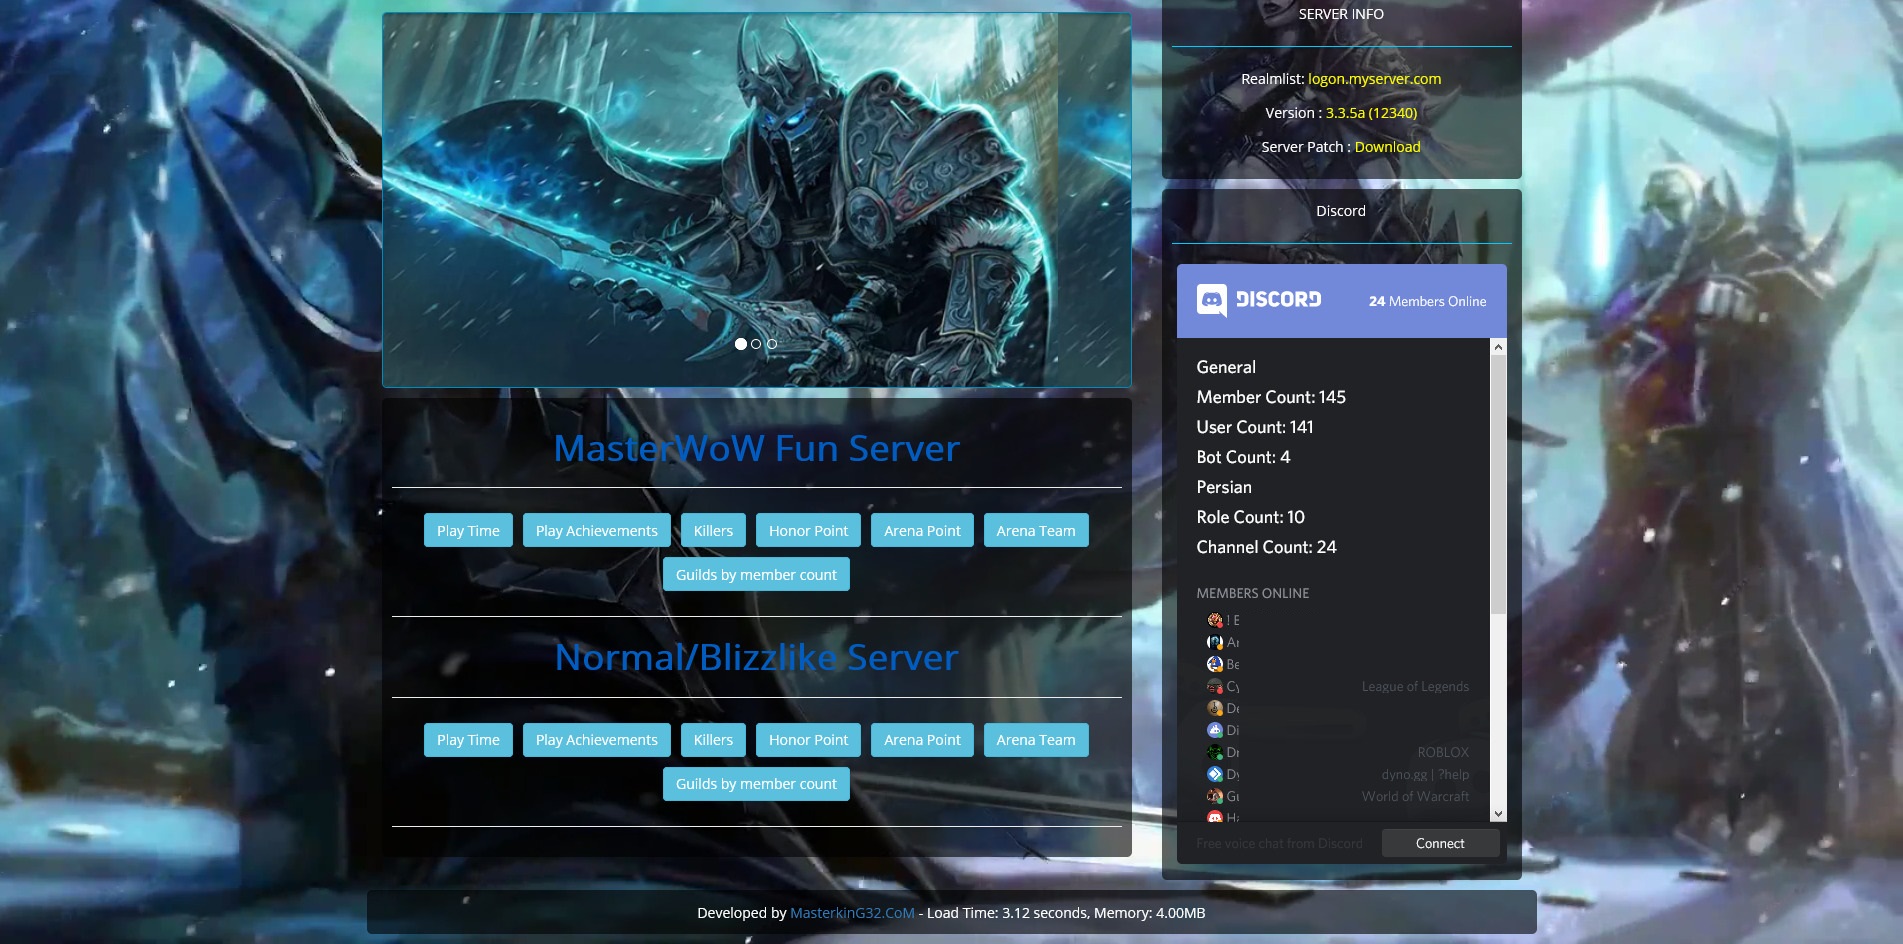Click the load time and memory footer text
The width and height of the screenshot is (1903, 944).
[1066, 913]
